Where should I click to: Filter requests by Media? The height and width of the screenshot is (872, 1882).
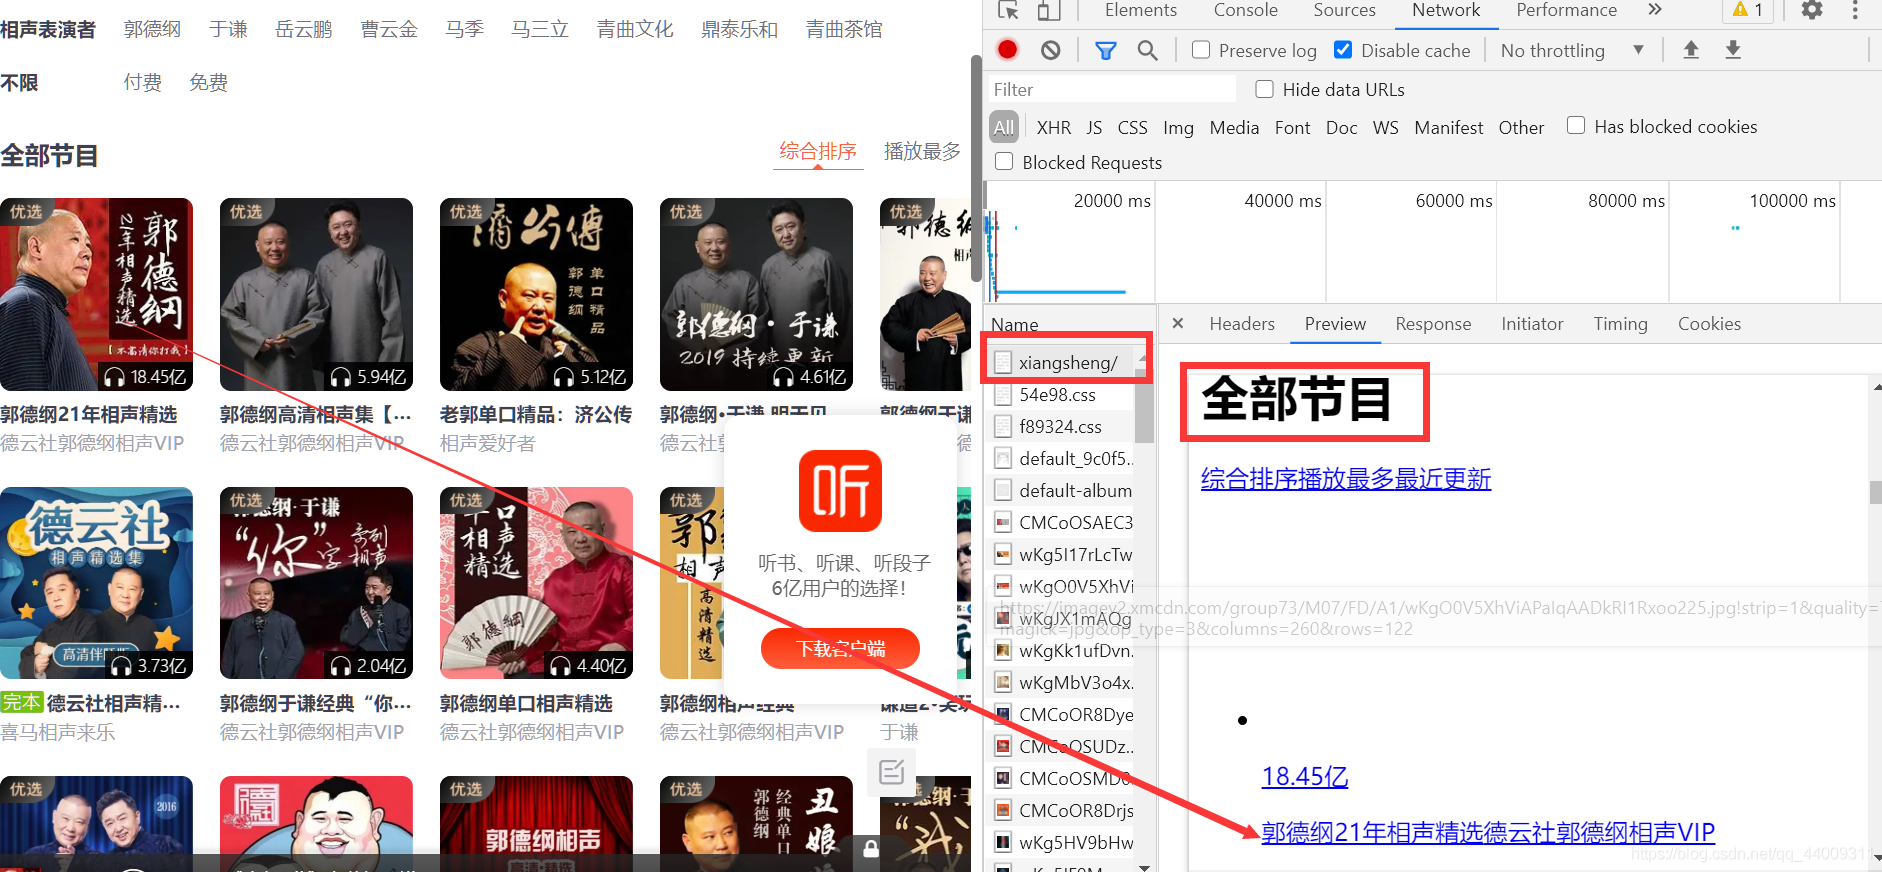point(1234,127)
